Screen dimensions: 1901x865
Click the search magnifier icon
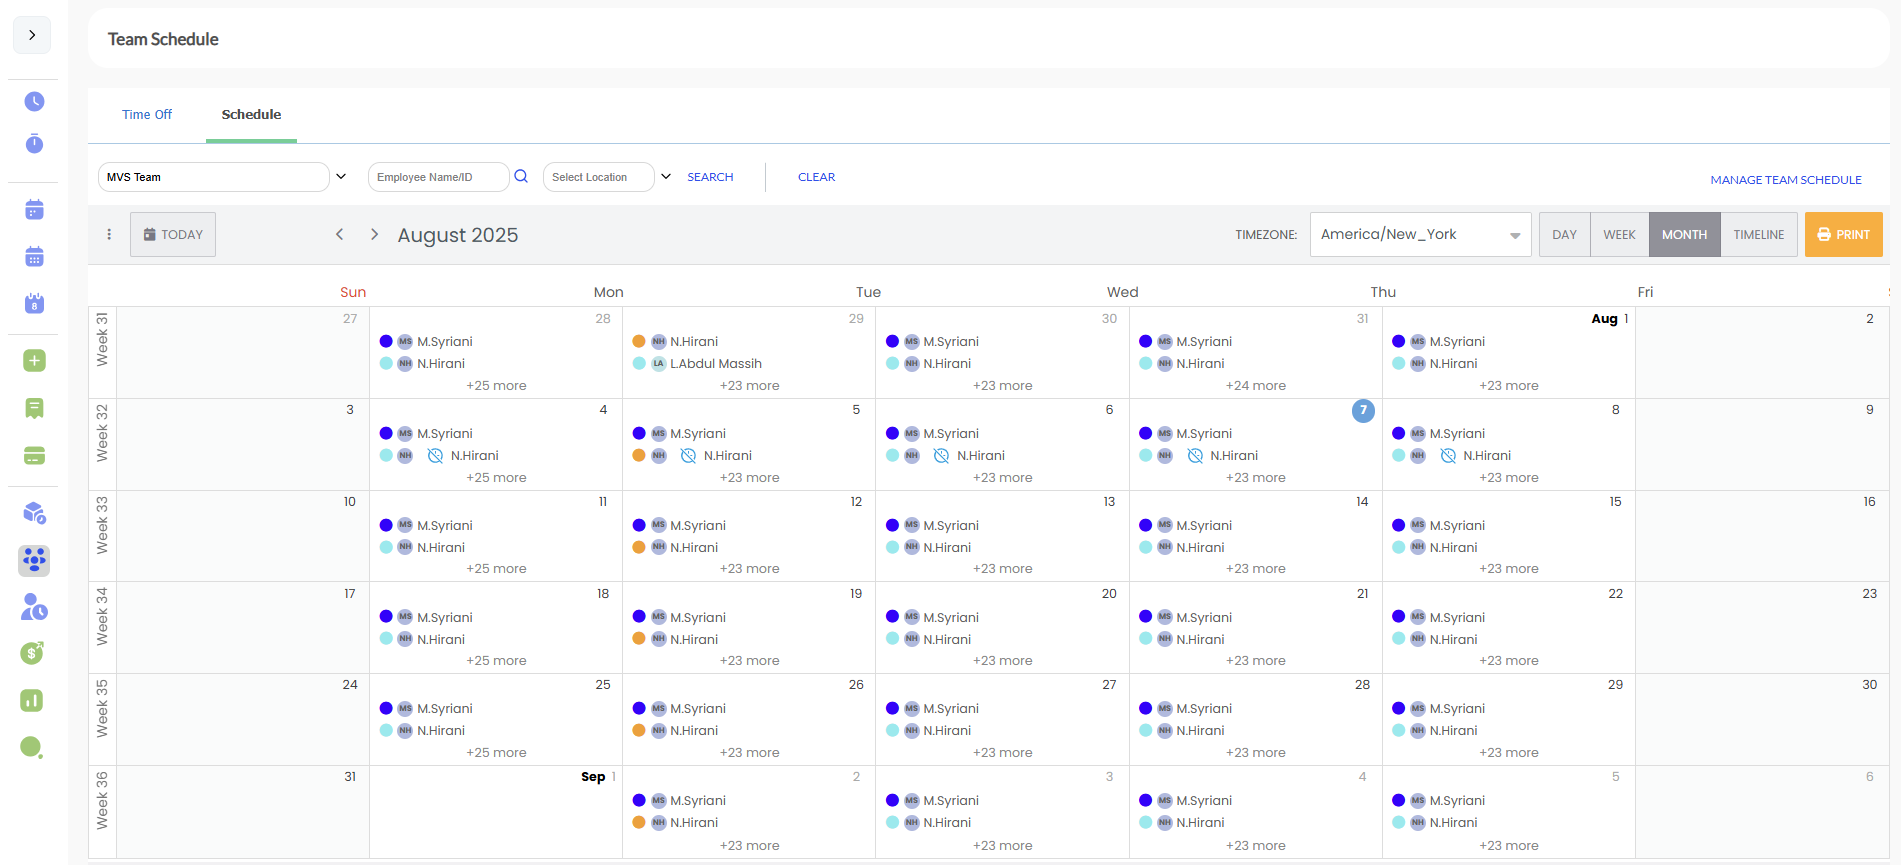[x=521, y=177]
